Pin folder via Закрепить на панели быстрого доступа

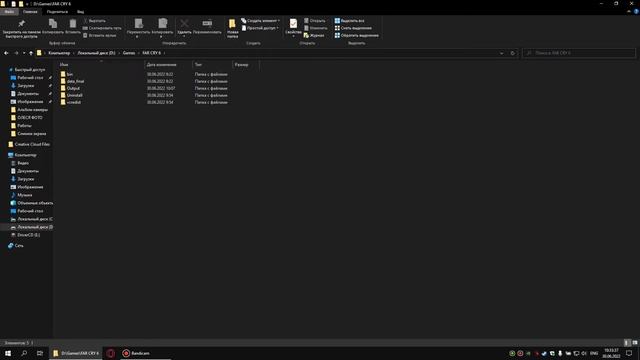[x=22, y=29]
